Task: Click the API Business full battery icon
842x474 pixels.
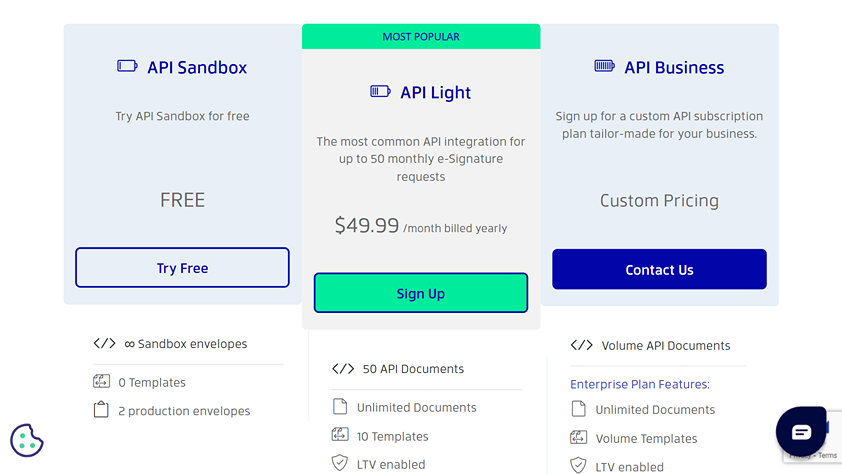Action: pyautogui.click(x=604, y=67)
